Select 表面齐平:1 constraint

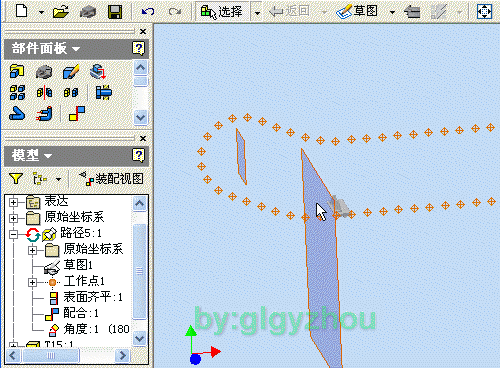click(93, 297)
